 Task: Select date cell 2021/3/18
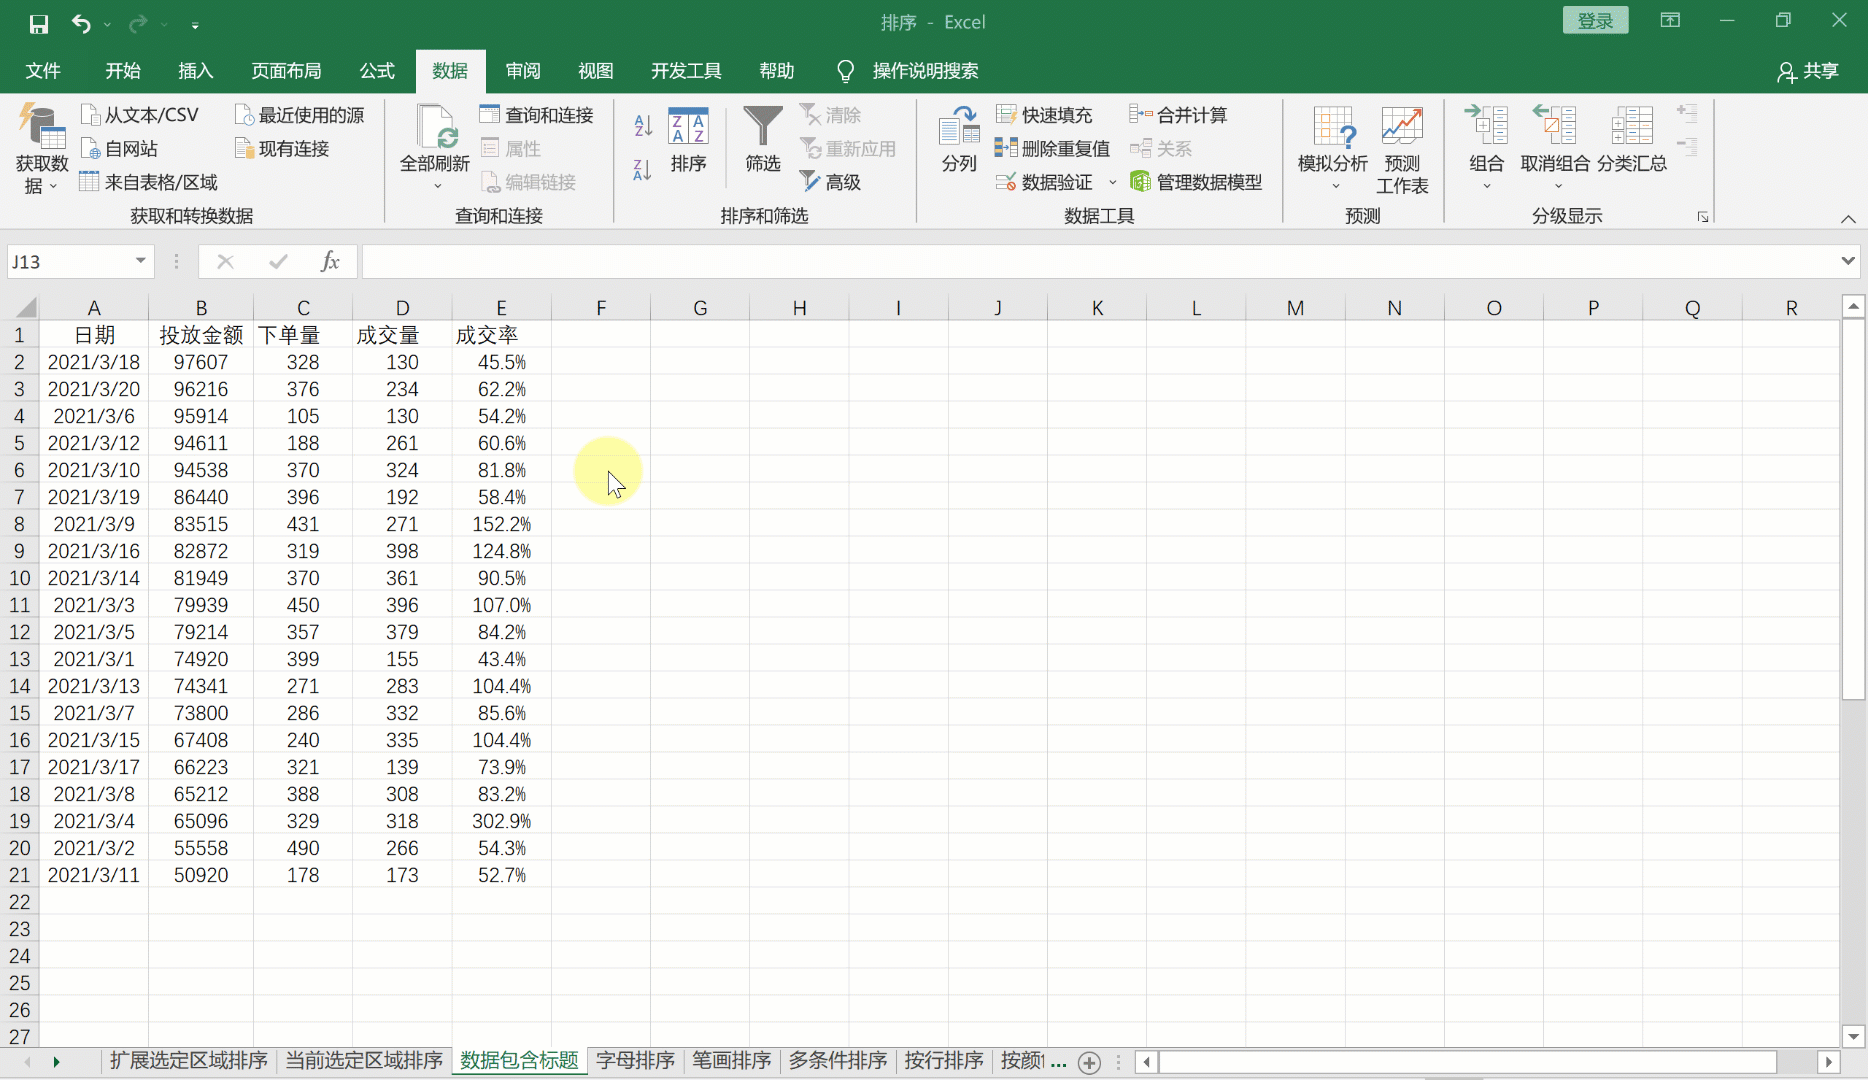click(94, 362)
